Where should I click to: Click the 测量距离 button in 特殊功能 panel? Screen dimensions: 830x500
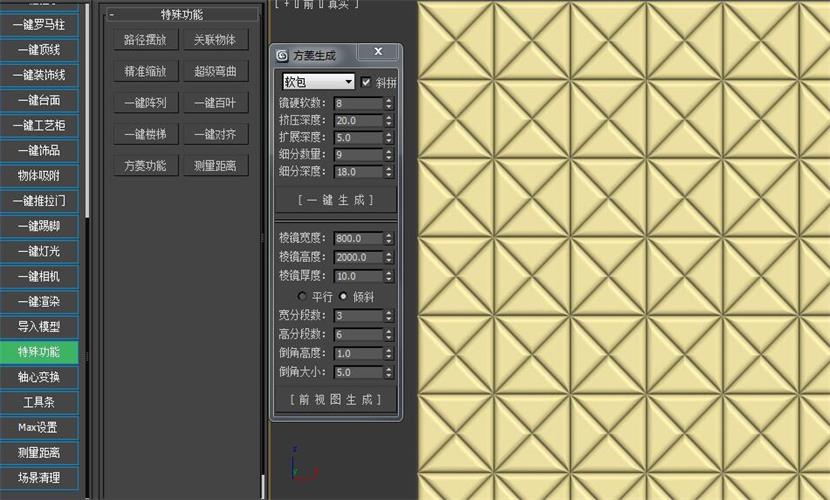pos(215,166)
